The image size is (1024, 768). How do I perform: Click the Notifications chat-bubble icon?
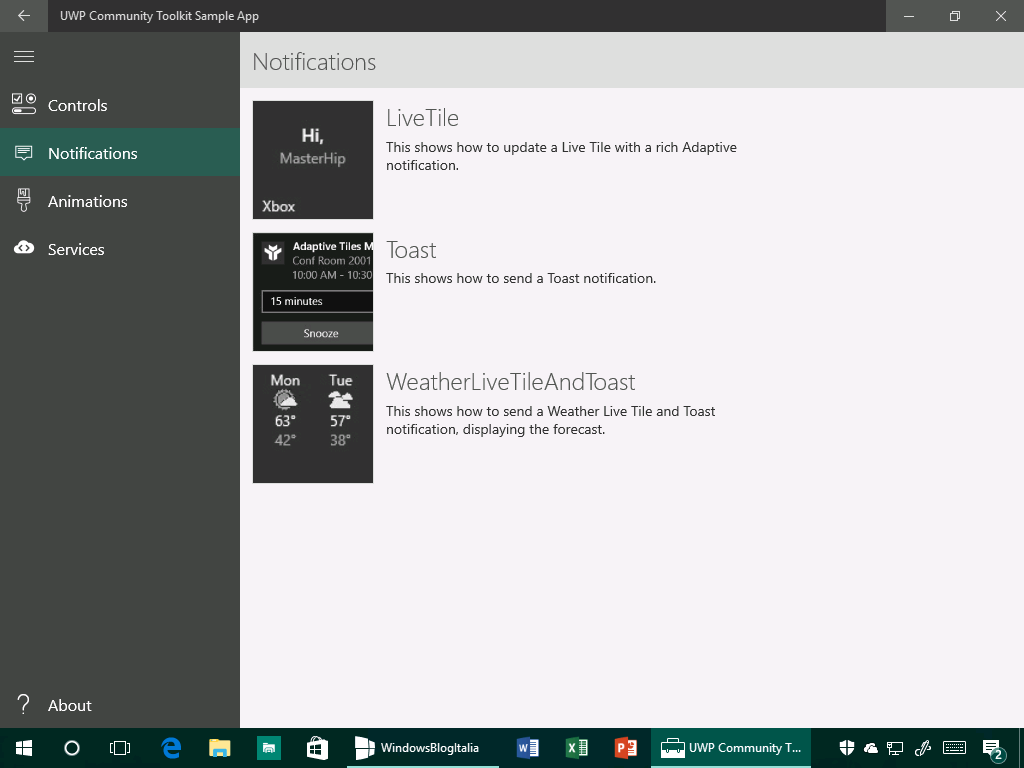click(x=24, y=153)
